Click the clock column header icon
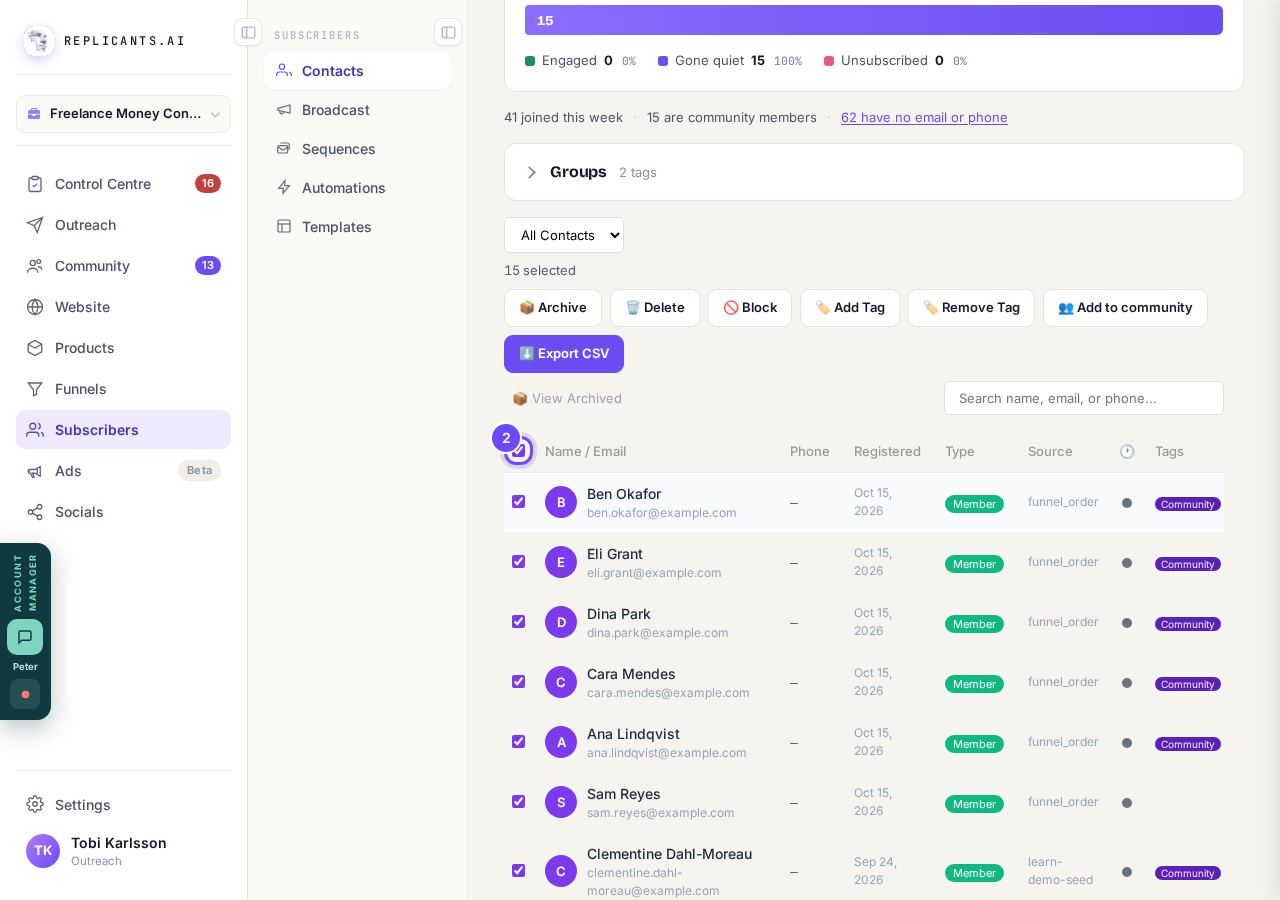This screenshot has height=900, width=1280. pyautogui.click(x=1127, y=451)
